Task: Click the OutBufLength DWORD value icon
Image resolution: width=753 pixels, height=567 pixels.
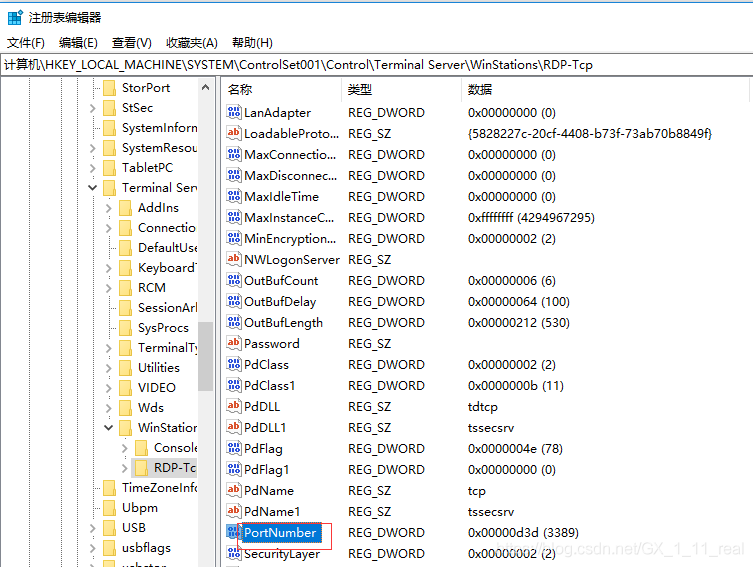Action: click(234, 322)
